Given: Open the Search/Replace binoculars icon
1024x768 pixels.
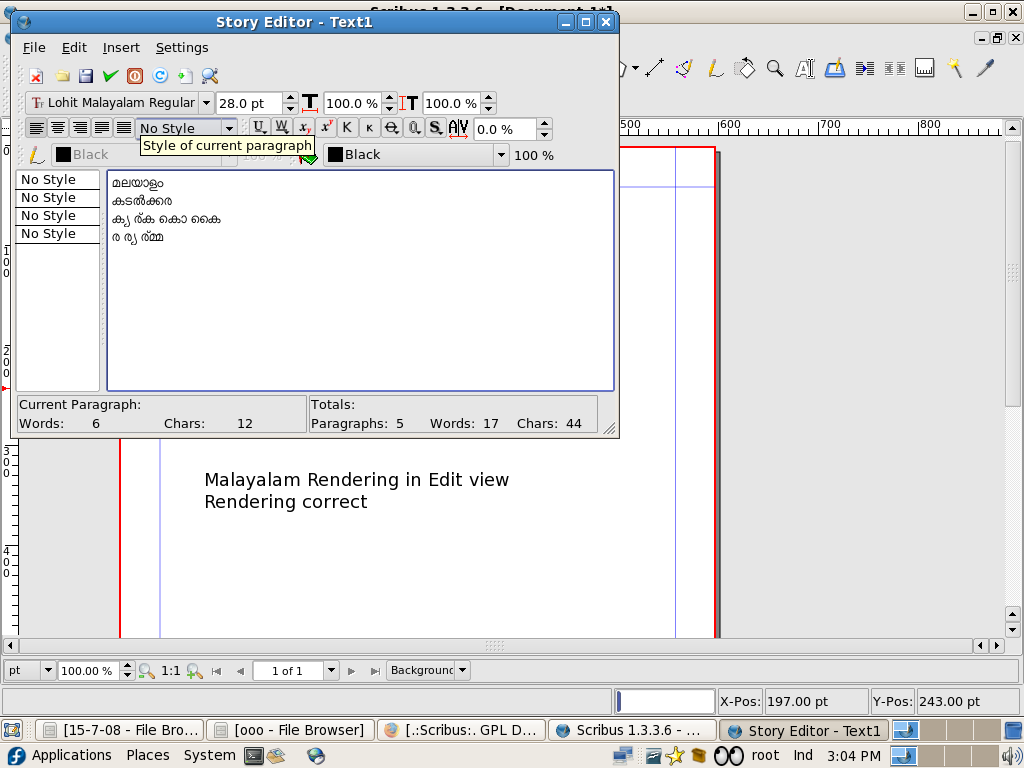Looking at the screenshot, I should pyautogui.click(x=210, y=76).
